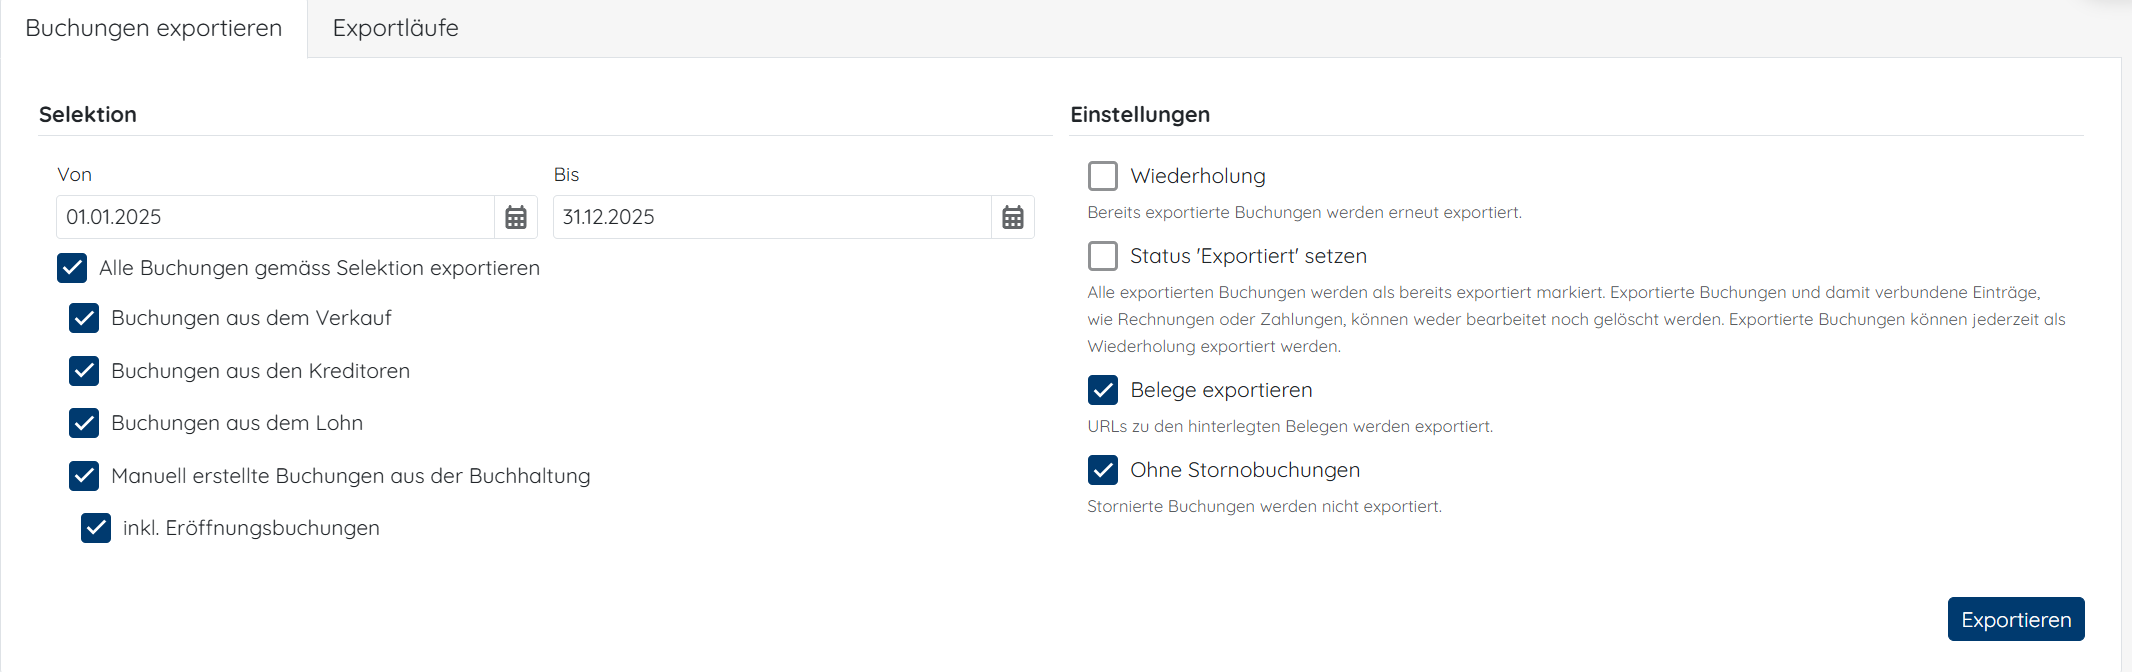Uncheck Ohne Stornobuchungen
The image size is (2132, 672).
click(x=1102, y=470)
